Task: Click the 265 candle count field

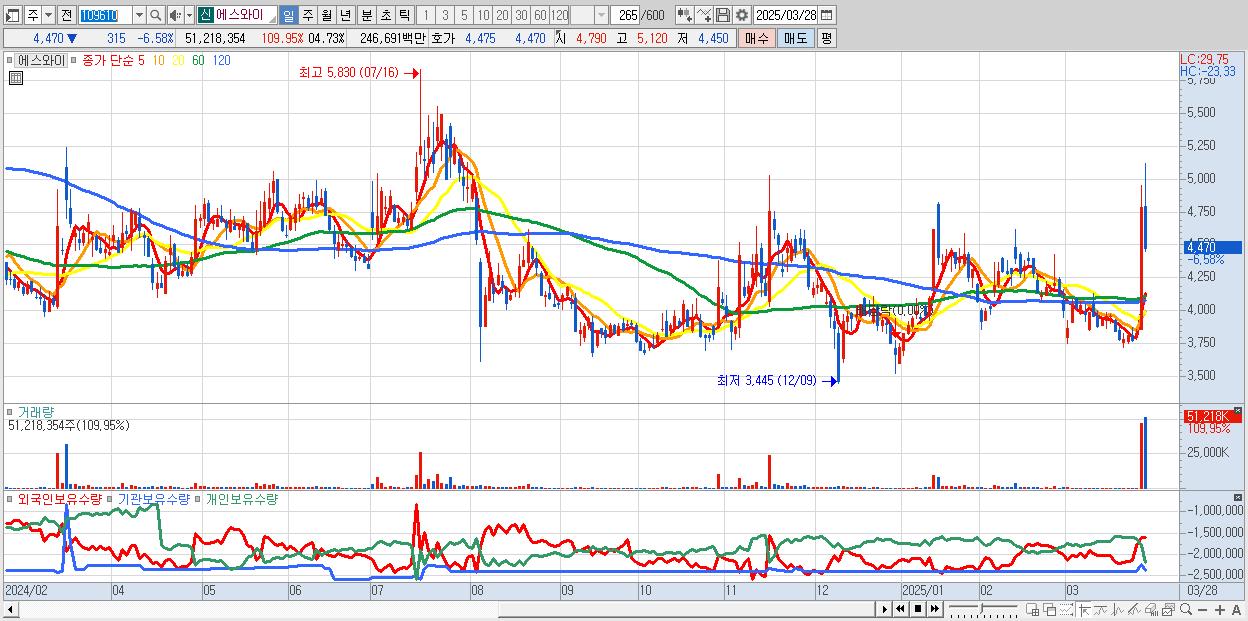Action: click(625, 15)
